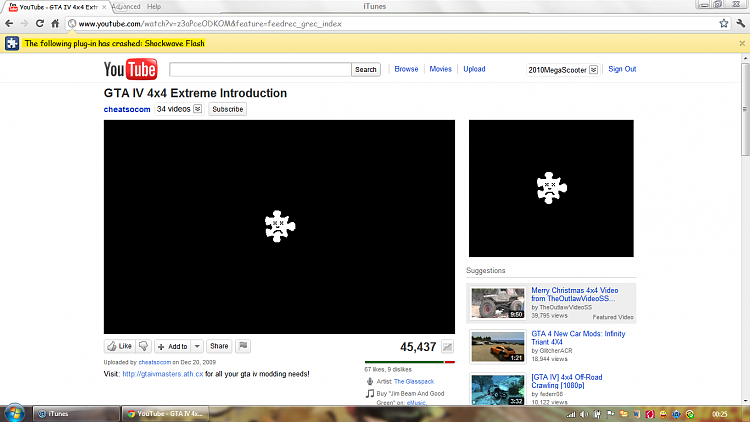Click the taskbar clock showing 00:25
The image size is (750, 422).
[x=719, y=414]
